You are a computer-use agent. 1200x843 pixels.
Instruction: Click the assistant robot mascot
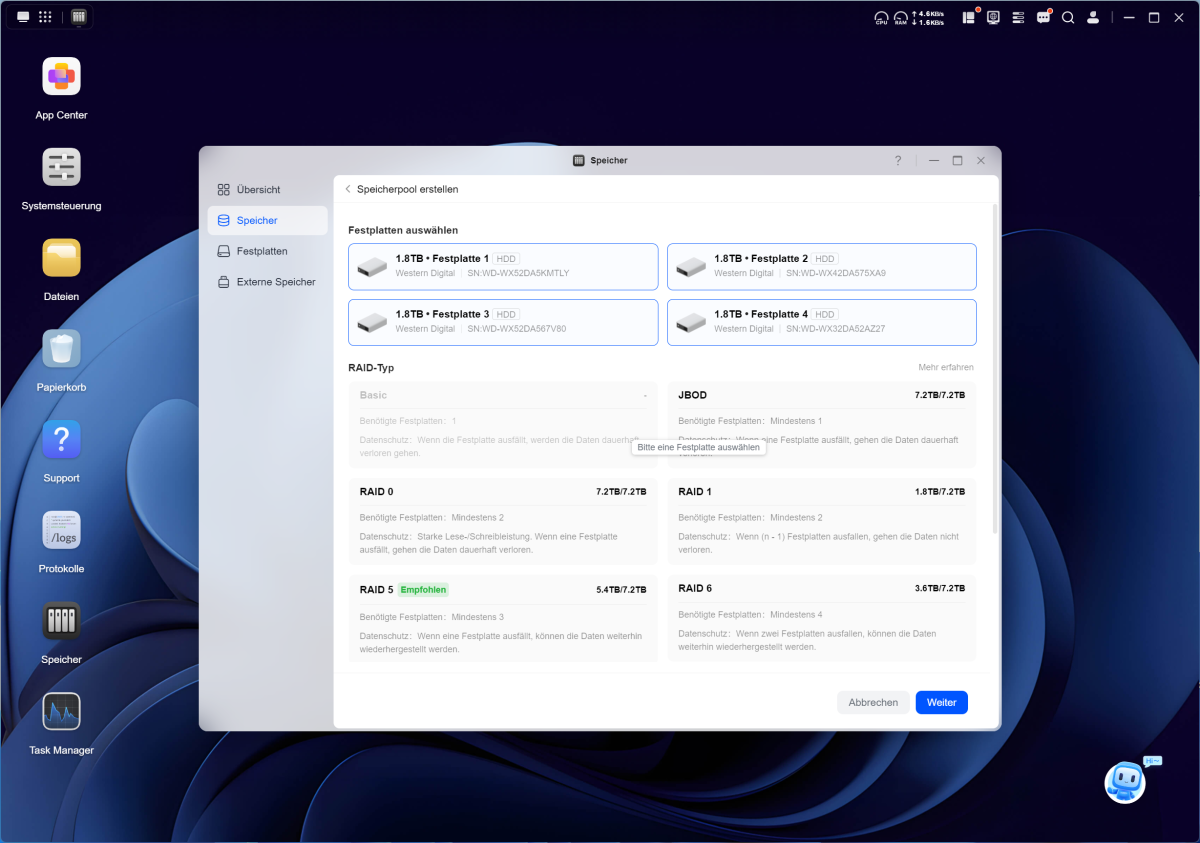1126,781
